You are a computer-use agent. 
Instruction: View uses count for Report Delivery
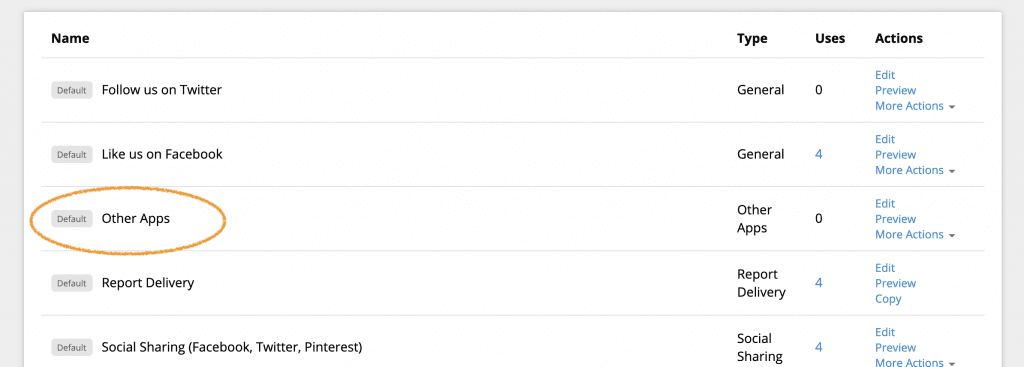click(818, 283)
